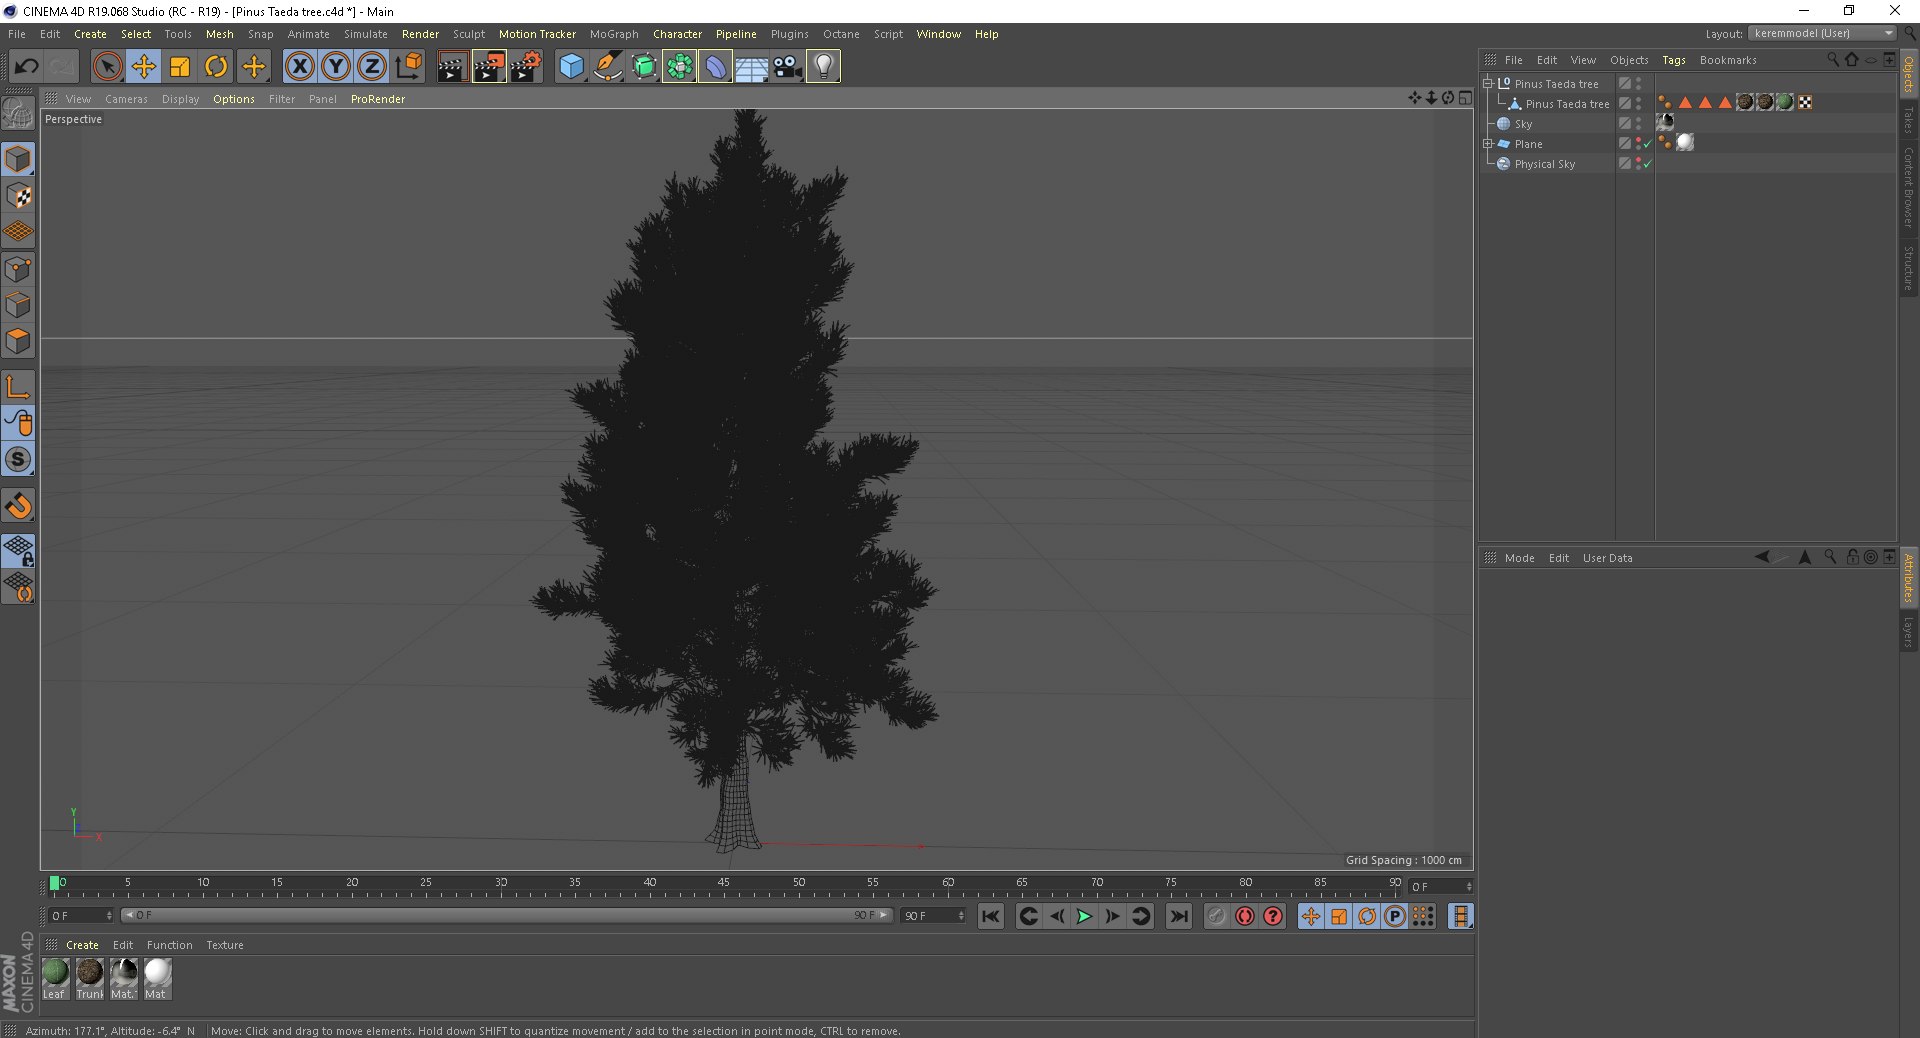The height and width of the screenshot is (1038, 1920).
Task: Toggle Coordinate System world/object button
Action: point(408,67)
